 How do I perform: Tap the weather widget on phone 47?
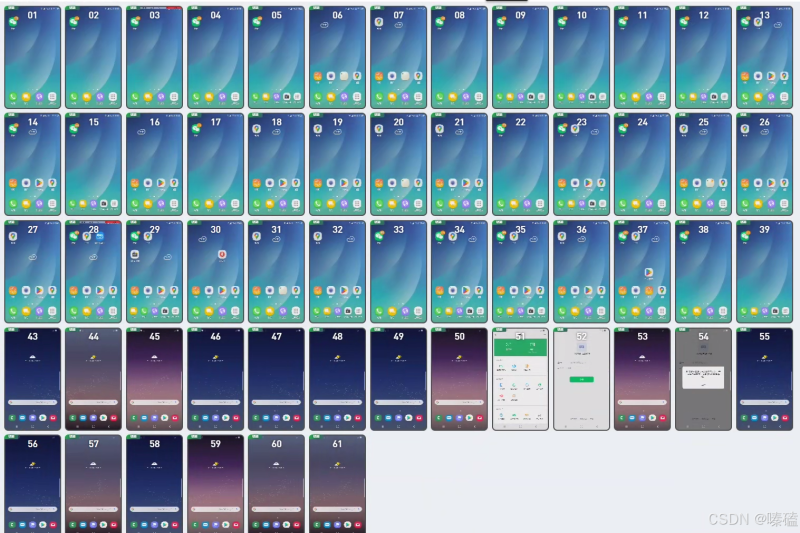click(277, 358)
